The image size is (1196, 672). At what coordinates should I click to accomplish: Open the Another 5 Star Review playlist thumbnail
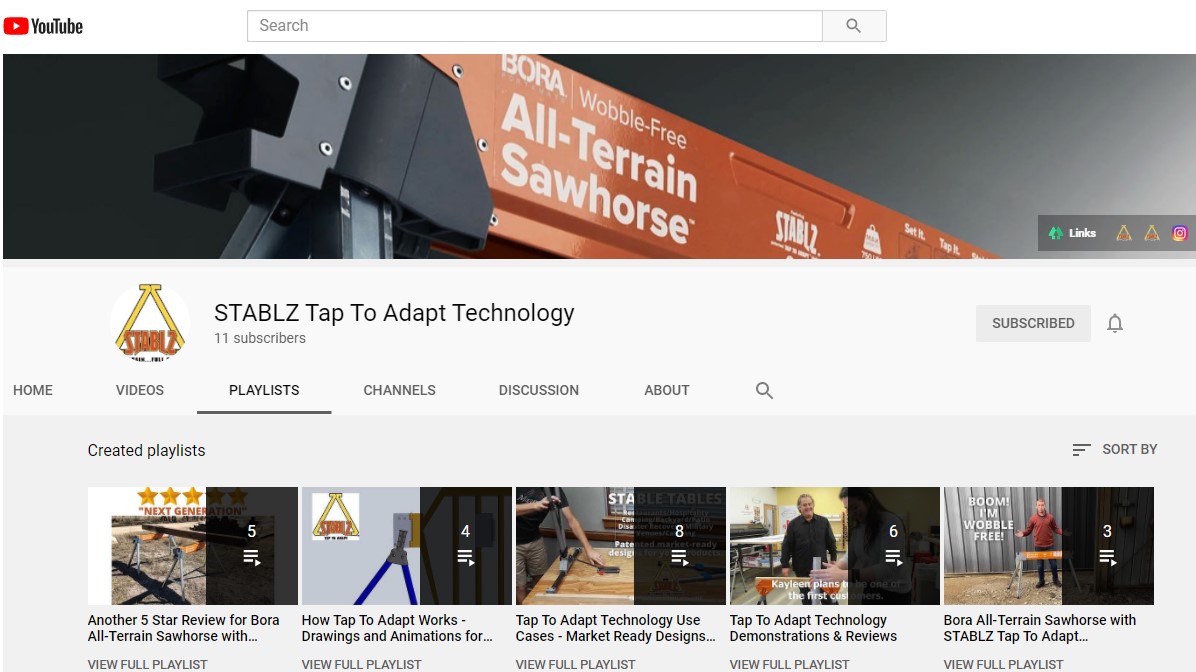[192, 546]
